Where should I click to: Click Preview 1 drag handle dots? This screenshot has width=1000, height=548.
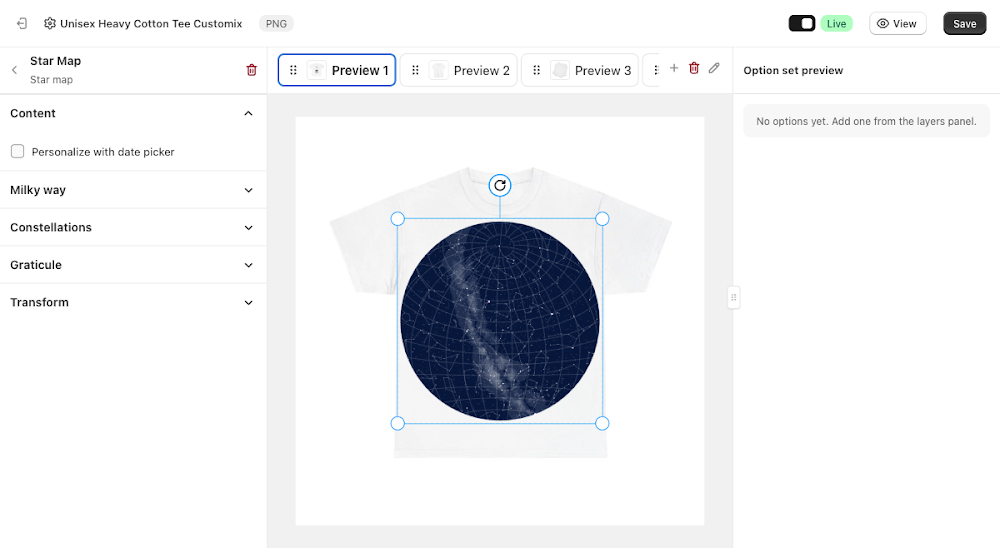point(293,70)
